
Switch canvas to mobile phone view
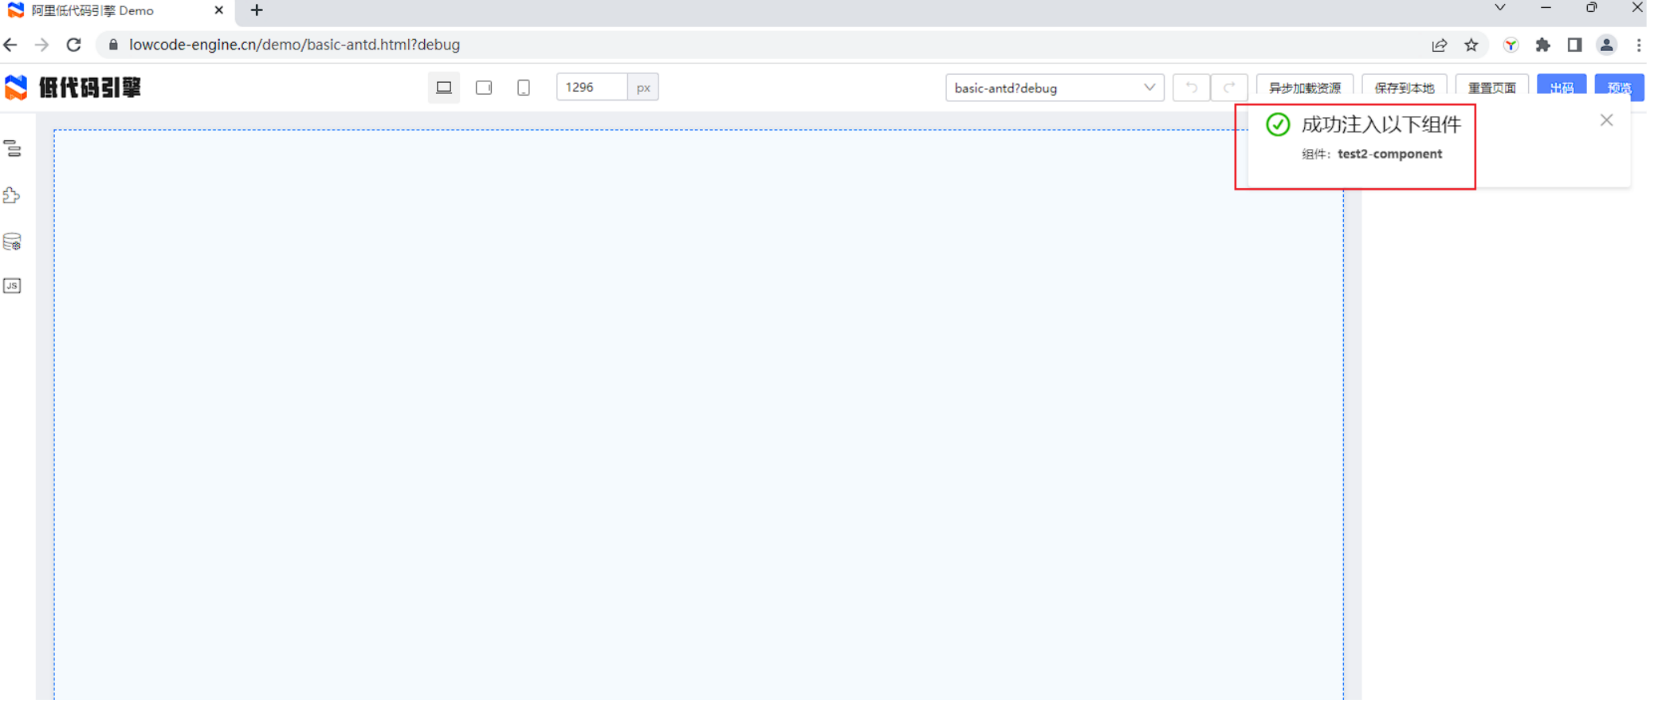point(523,87)
